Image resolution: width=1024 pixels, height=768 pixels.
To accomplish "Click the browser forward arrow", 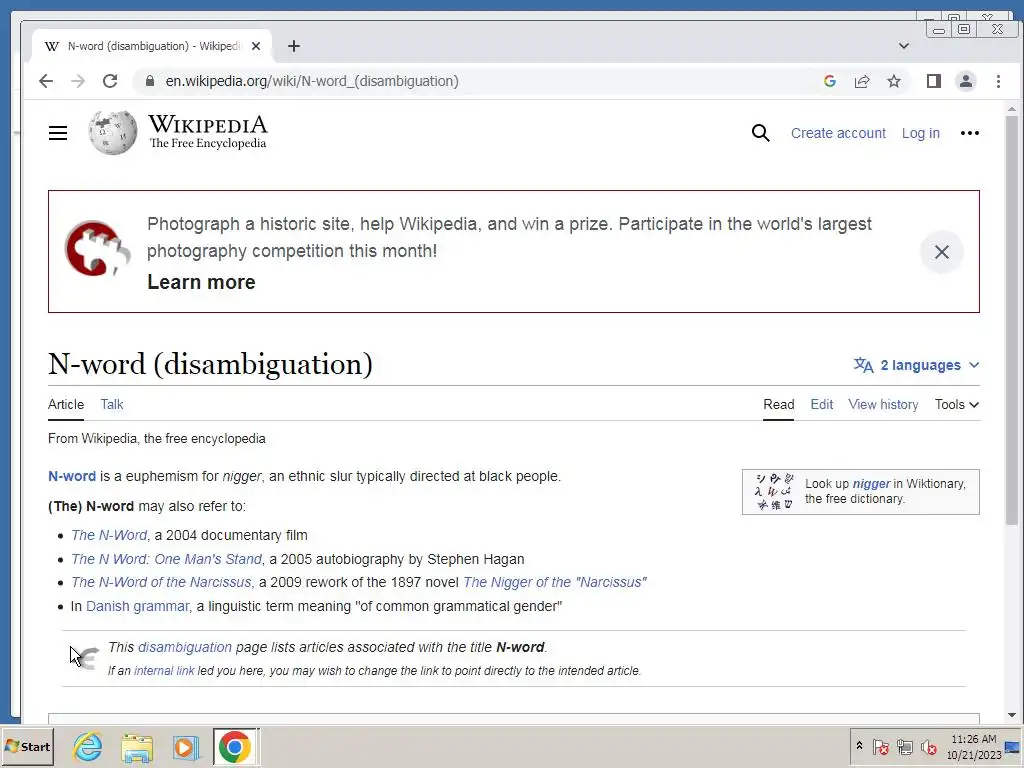I will tap(78, 81).
